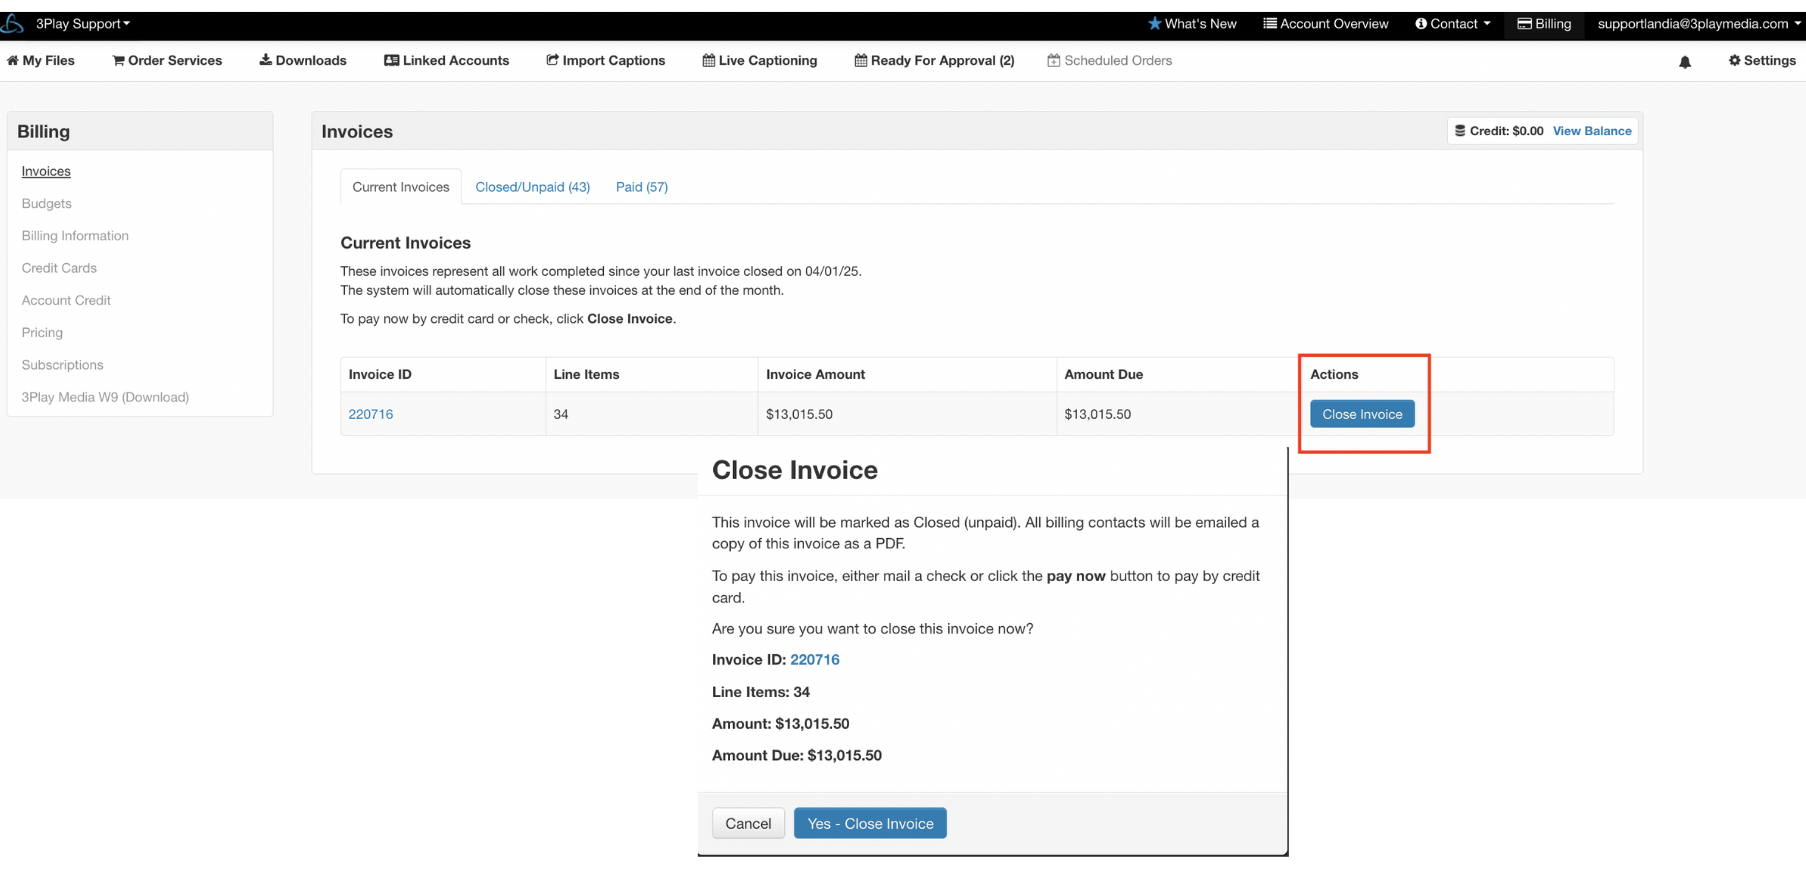
Task: Click the Credit: $0.00 label
Action: point(1499,131)
